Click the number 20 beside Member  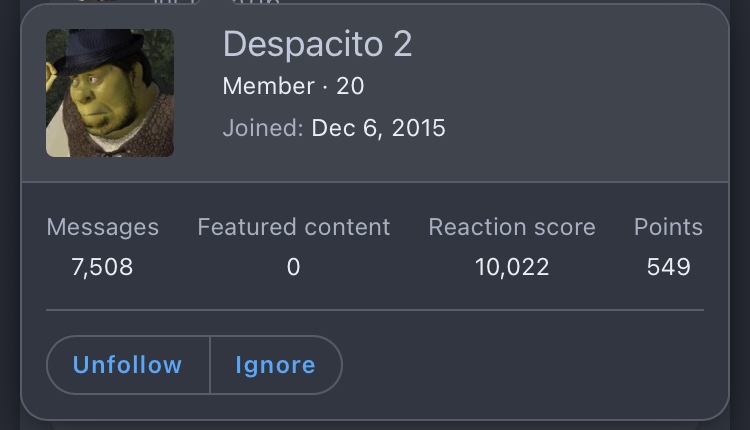[350, 87]
